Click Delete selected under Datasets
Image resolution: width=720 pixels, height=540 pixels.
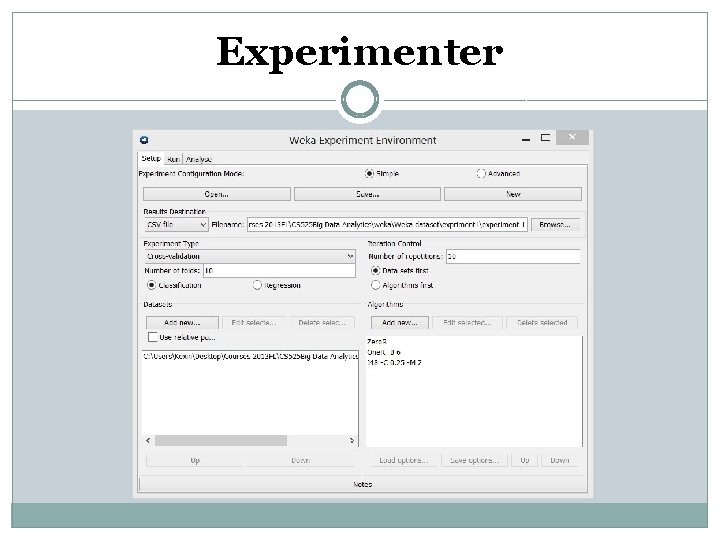322,323
